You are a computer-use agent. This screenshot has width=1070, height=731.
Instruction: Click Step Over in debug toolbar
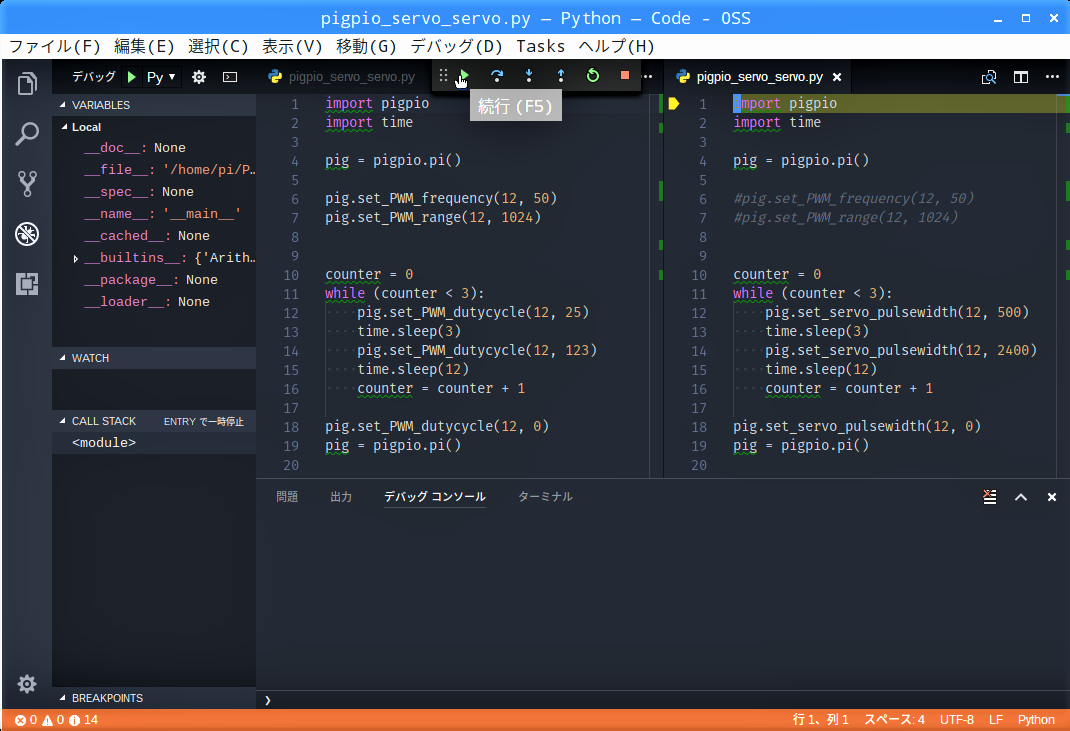(x=497, y=75)
